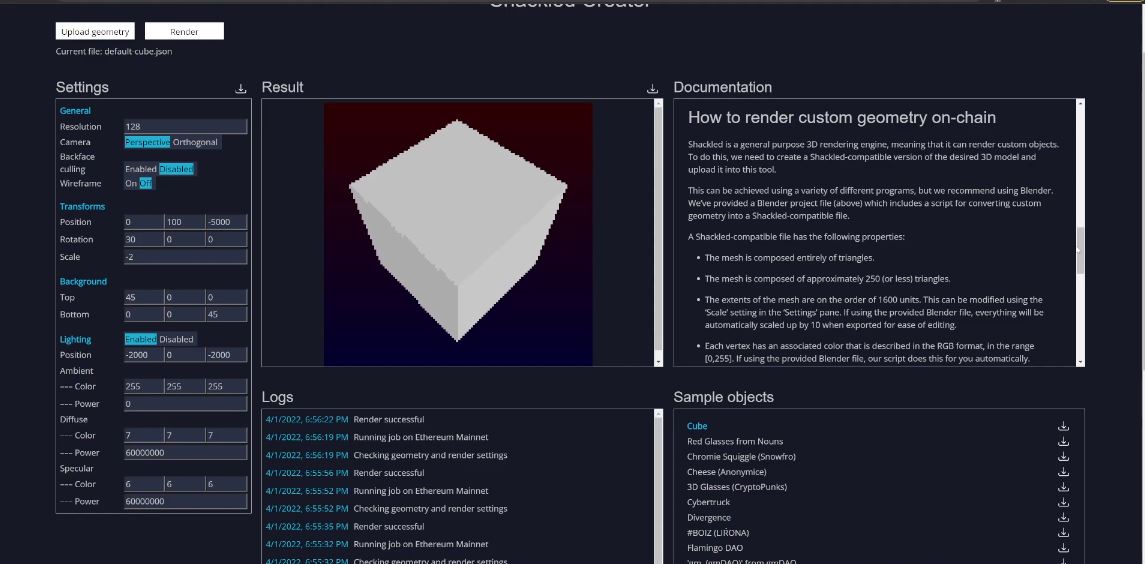Viewport: 1145px width, 564px height.
Task: Click the Documentation panel scrollbar thumb
Action: click(x=1080, y=251)
